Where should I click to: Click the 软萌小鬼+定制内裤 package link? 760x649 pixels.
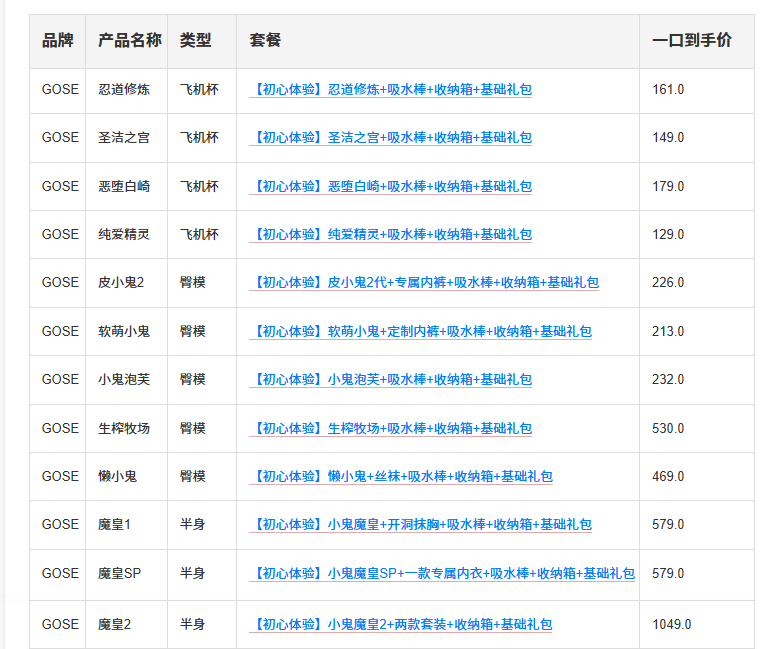[420, 331]
